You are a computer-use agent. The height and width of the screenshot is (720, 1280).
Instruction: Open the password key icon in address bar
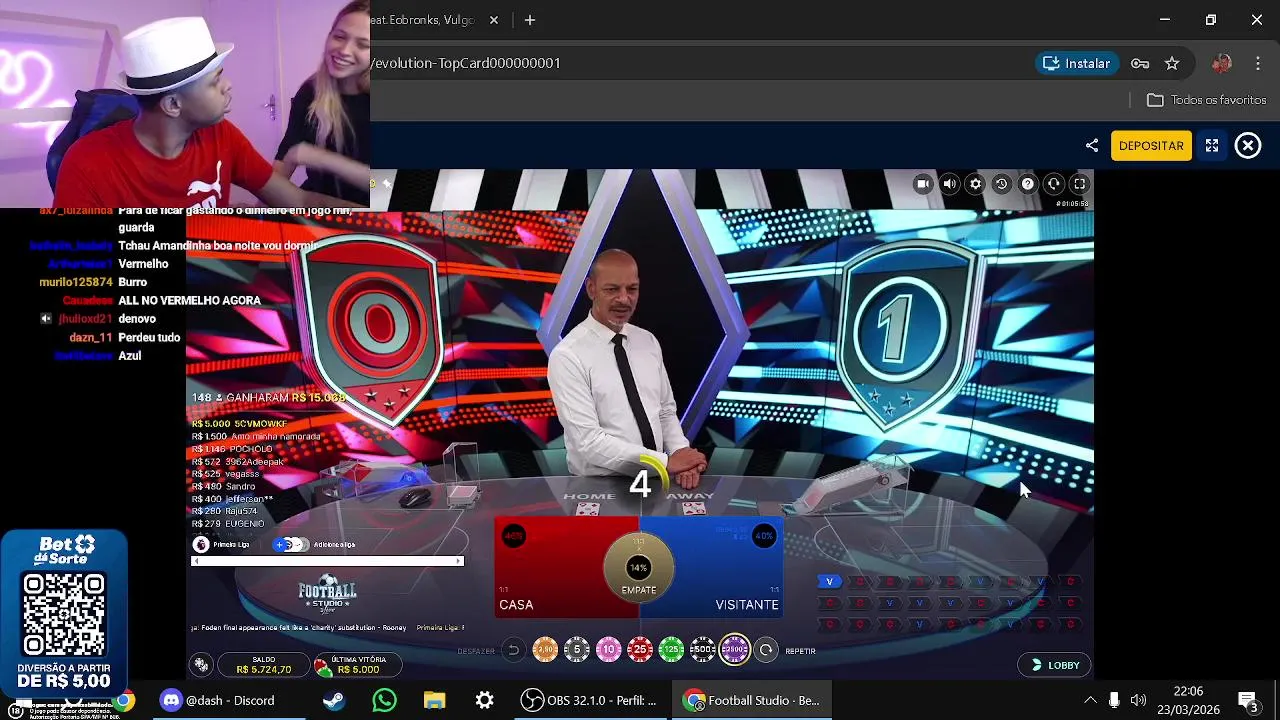[1140, 63]
